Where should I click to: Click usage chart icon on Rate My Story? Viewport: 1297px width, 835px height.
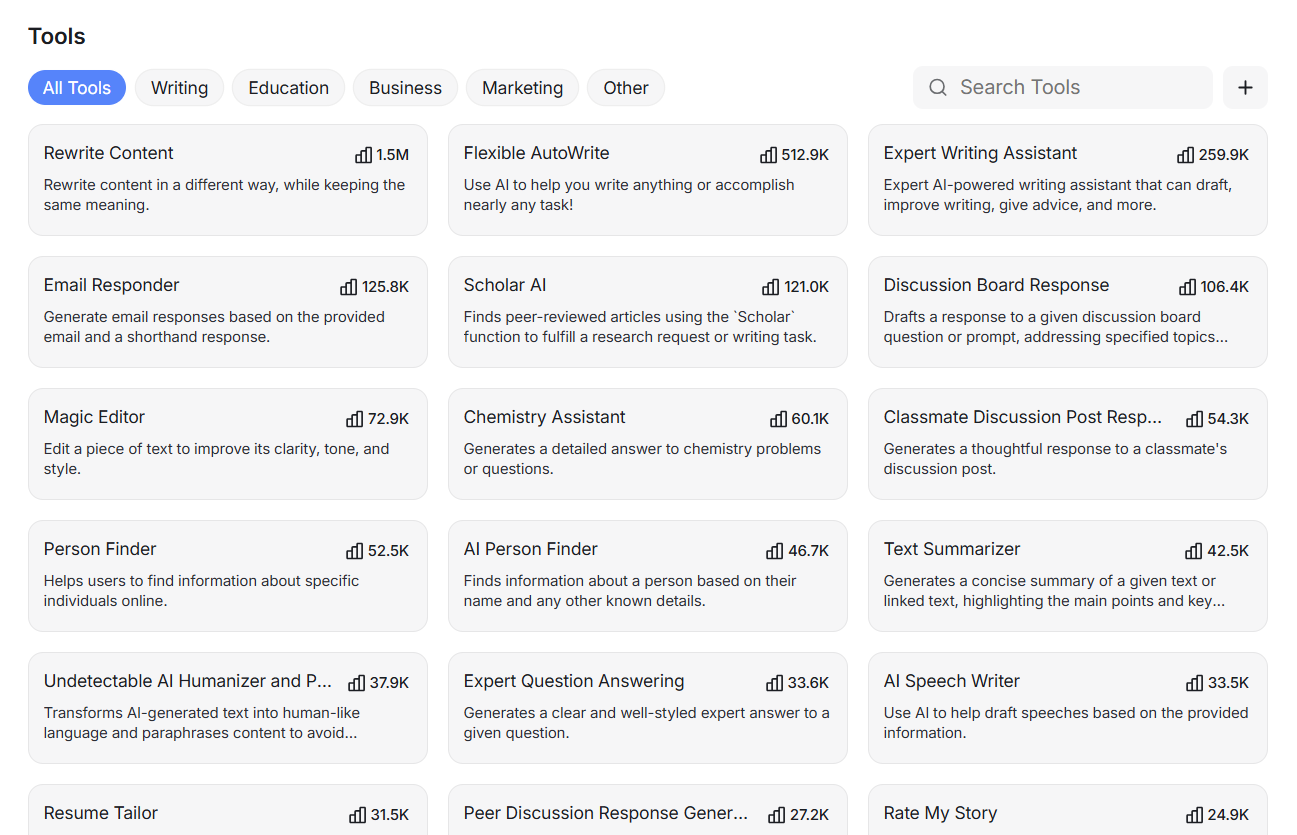[1195, 815]
